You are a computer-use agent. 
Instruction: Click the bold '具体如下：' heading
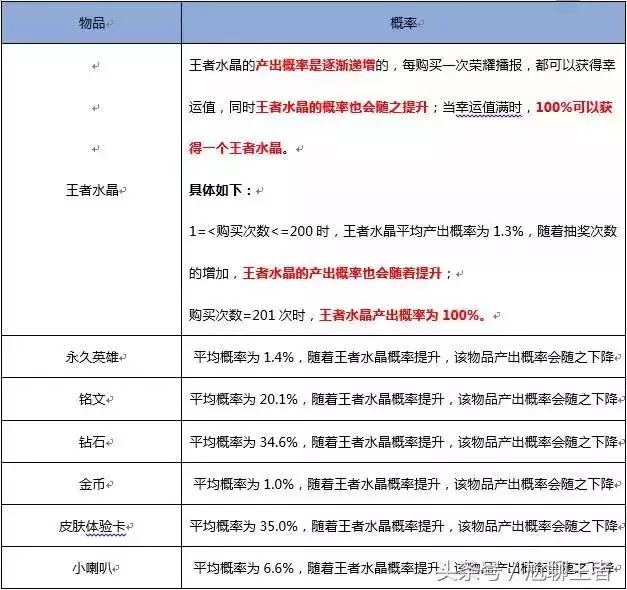(221, 190)
